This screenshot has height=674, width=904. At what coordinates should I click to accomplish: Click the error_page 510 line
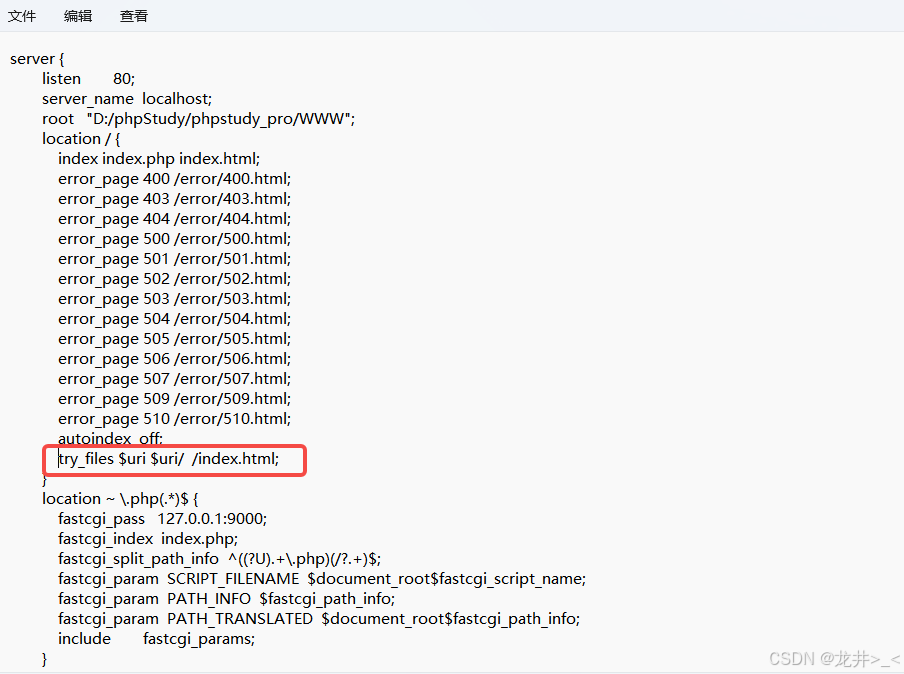(174, 419)
